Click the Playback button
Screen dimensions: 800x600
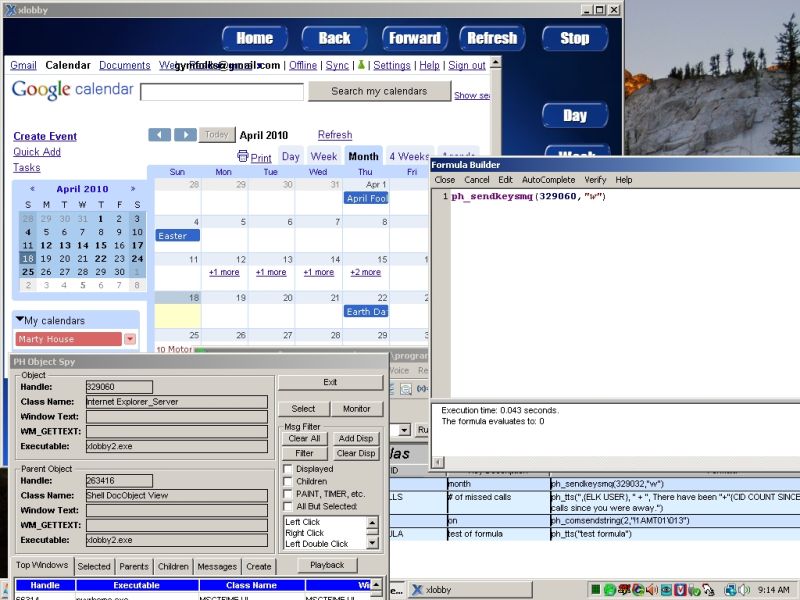tap(327, 565)
